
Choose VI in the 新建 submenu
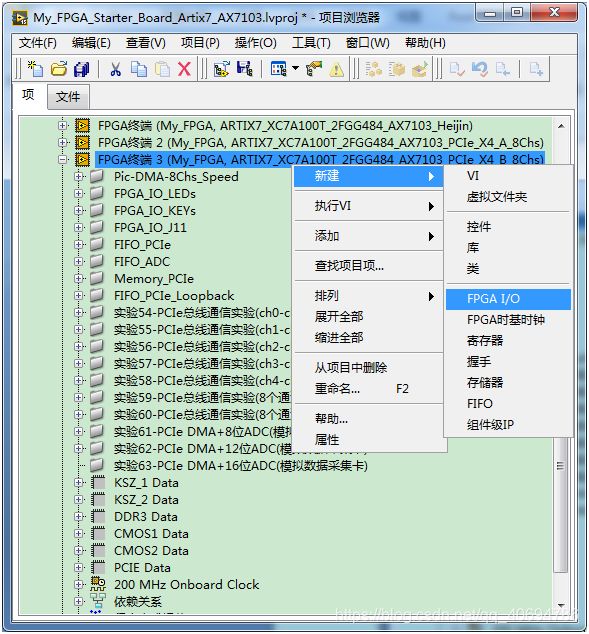[x=508, y=176]
